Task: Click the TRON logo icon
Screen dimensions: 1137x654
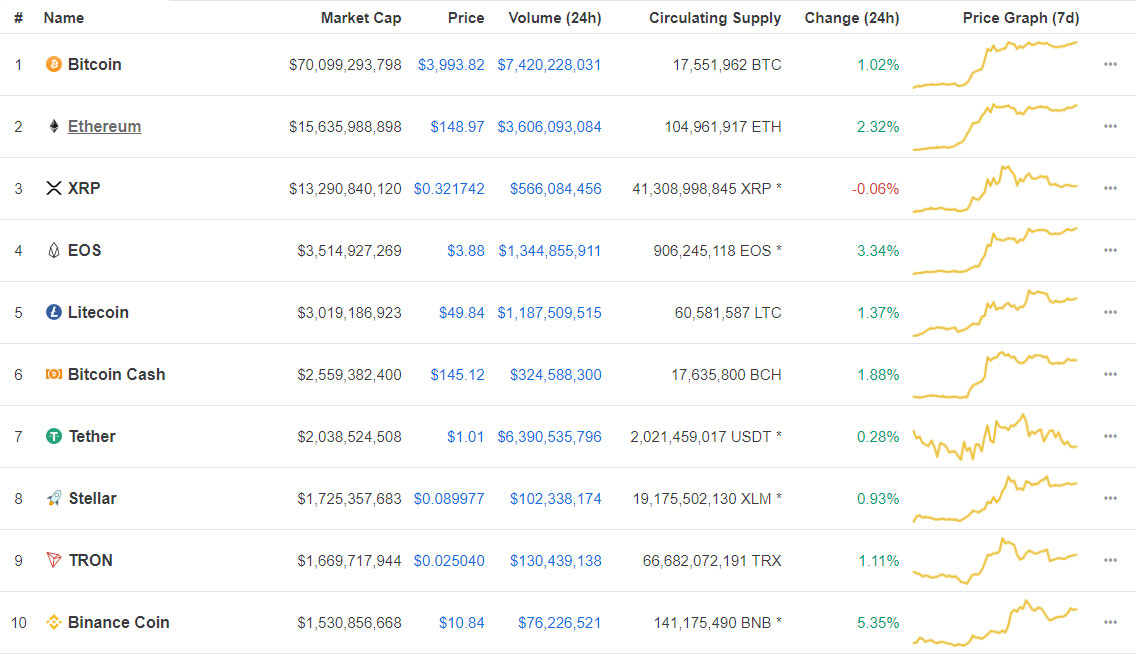Action: [54, 560]
